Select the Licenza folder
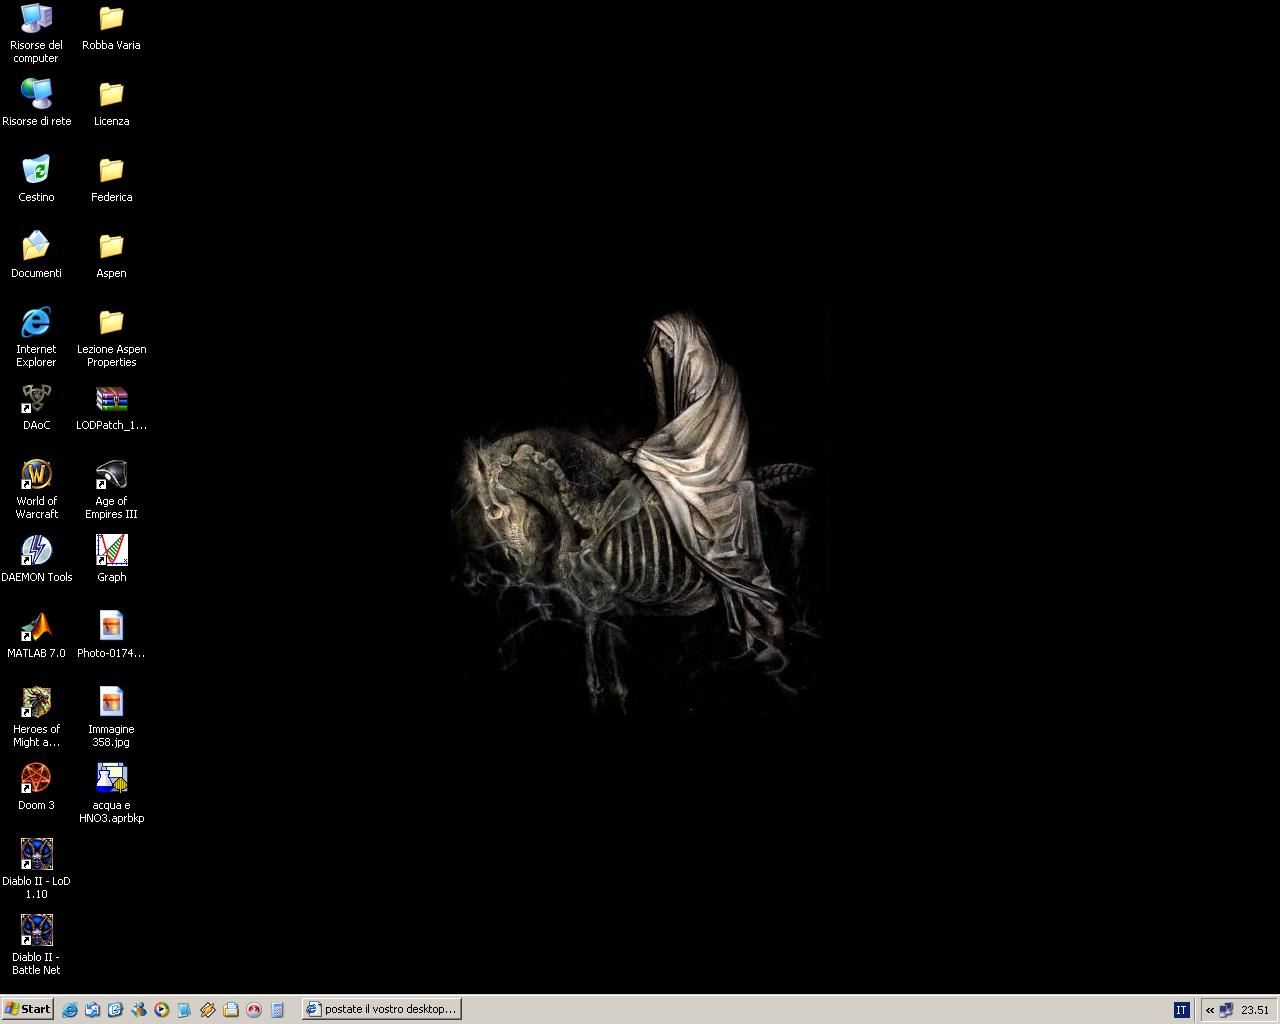Image resolution: width=1280 pixels, height=1024 pixels. click(x=111, y=103)
